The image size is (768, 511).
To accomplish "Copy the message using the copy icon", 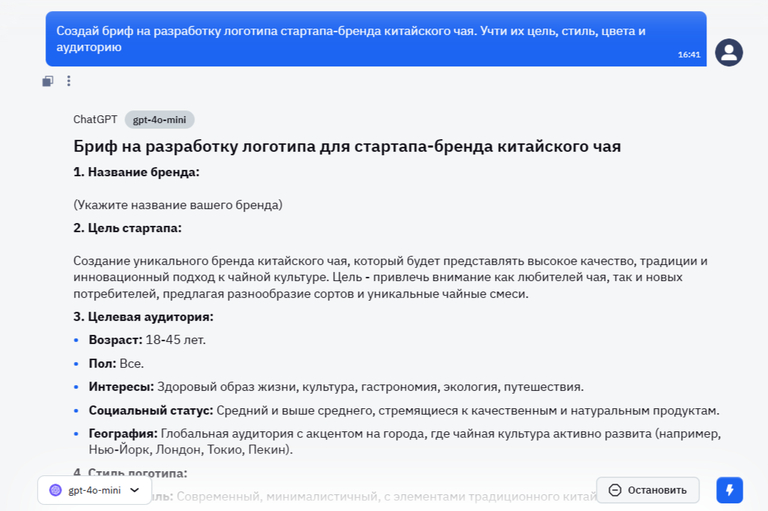I will (48, 81).
